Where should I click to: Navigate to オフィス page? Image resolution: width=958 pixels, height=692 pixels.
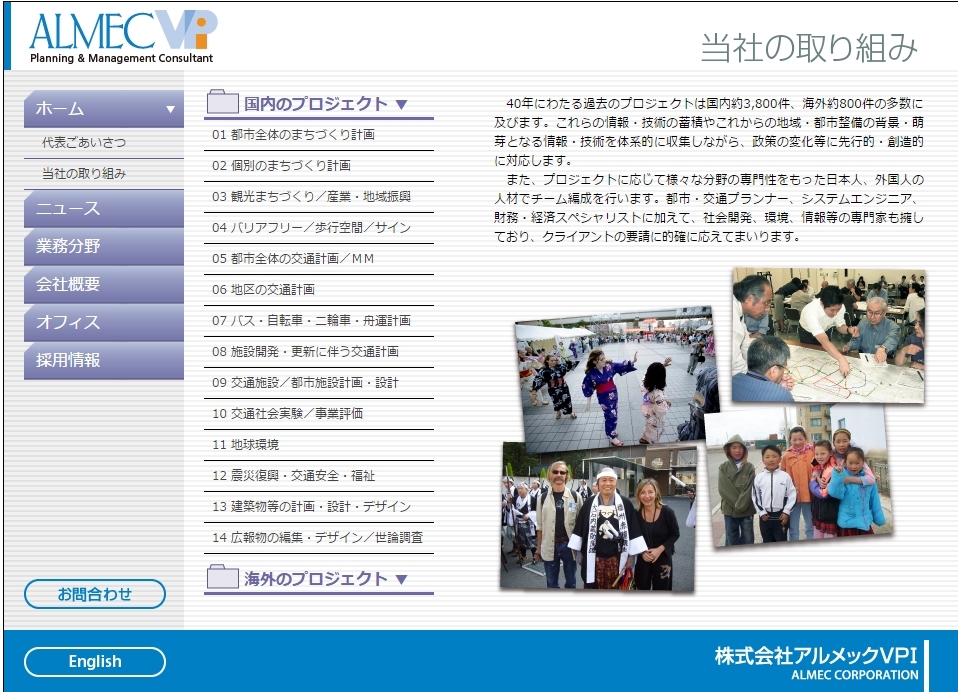pyautogui.click(x=104, y=322)
